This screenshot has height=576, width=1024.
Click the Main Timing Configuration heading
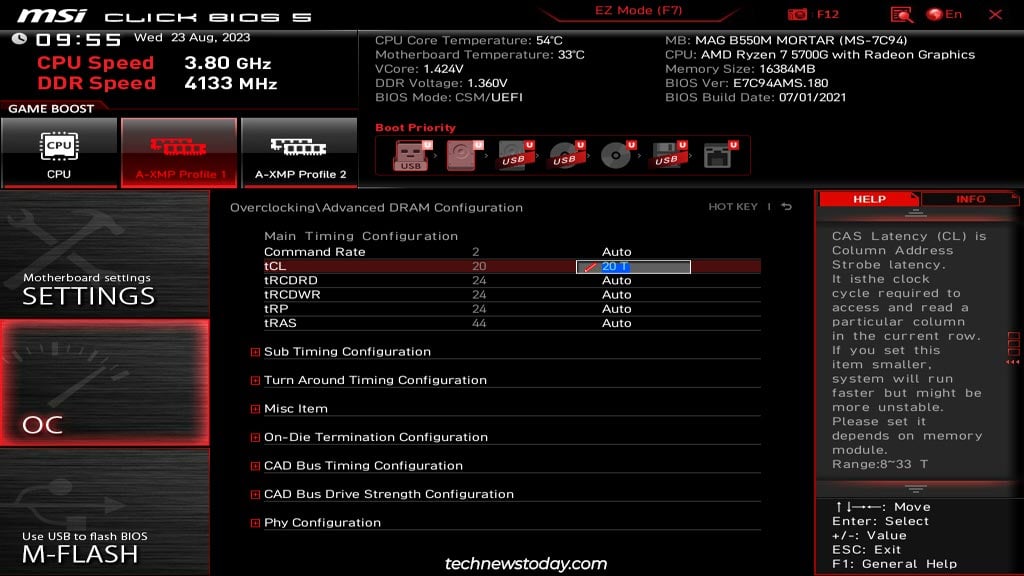361,236
